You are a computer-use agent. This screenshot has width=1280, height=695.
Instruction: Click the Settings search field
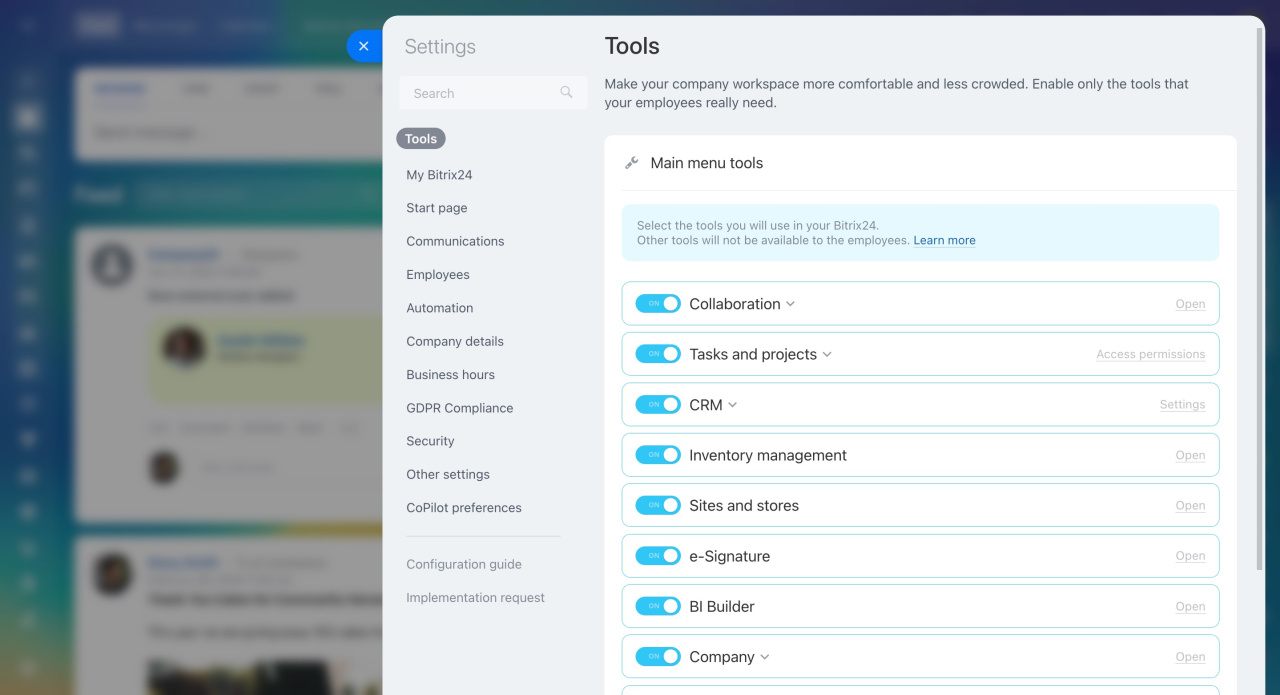coord(480,93)
